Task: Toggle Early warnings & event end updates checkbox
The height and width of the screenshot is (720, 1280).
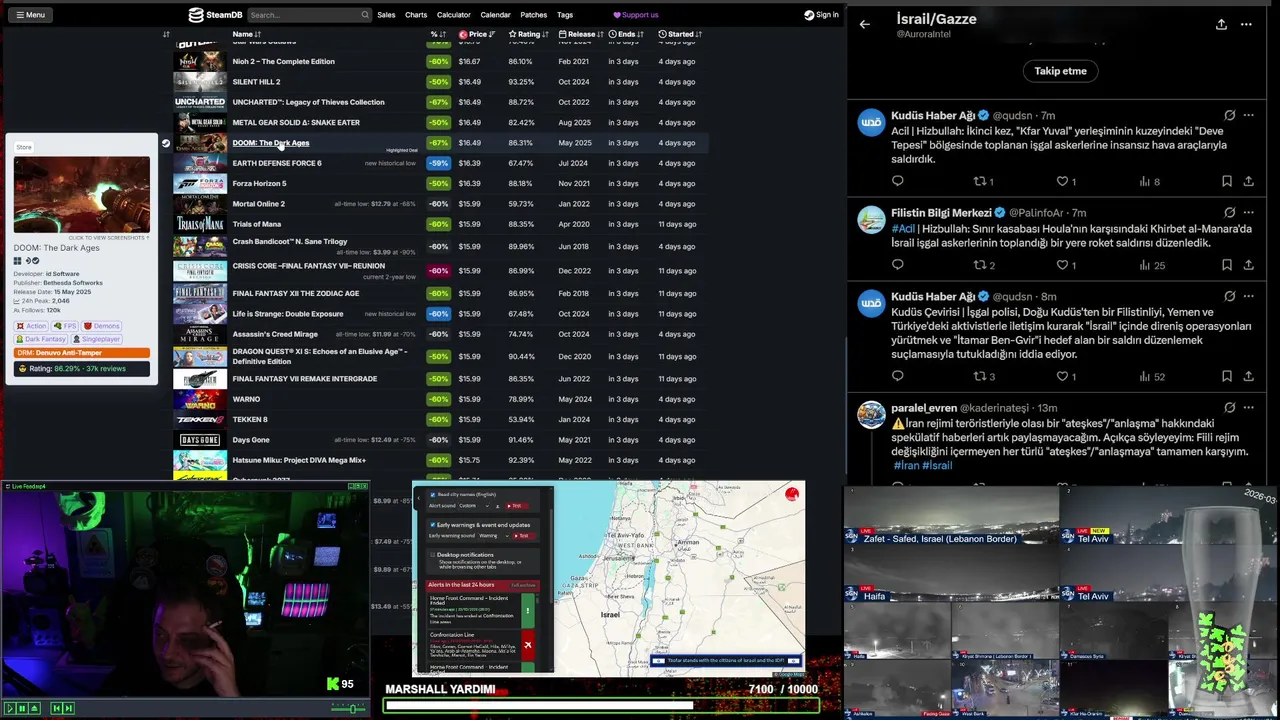Action: coord(432,525)
